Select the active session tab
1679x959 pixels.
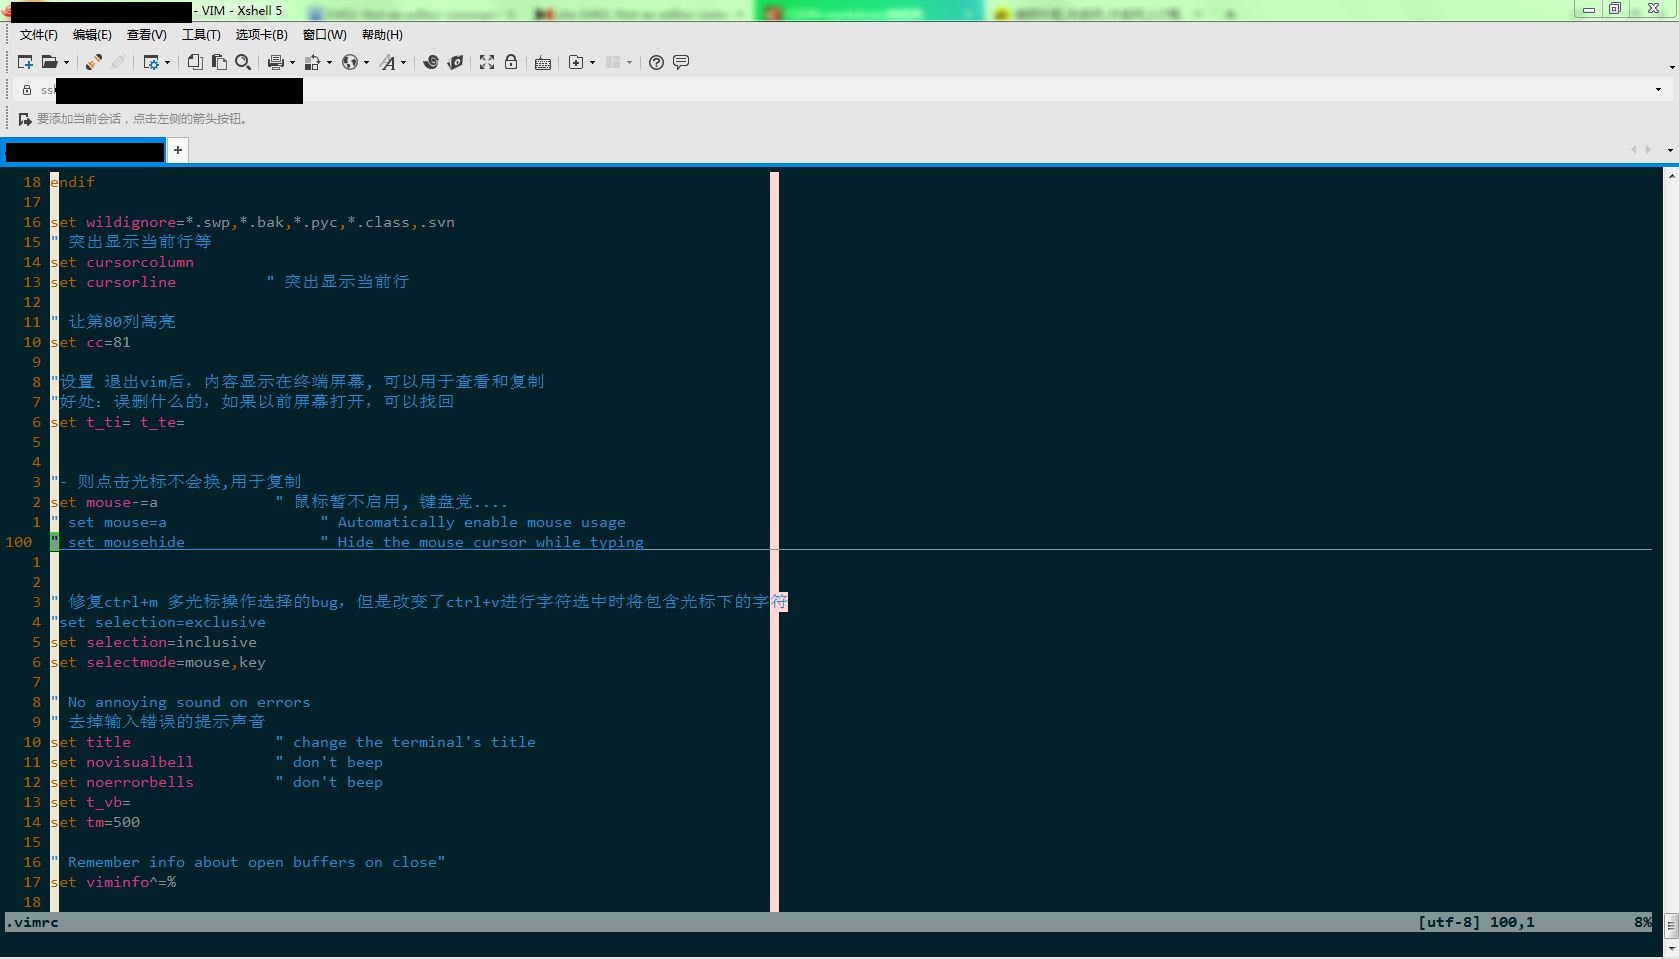pyautogui.click(x=84, y=151)
